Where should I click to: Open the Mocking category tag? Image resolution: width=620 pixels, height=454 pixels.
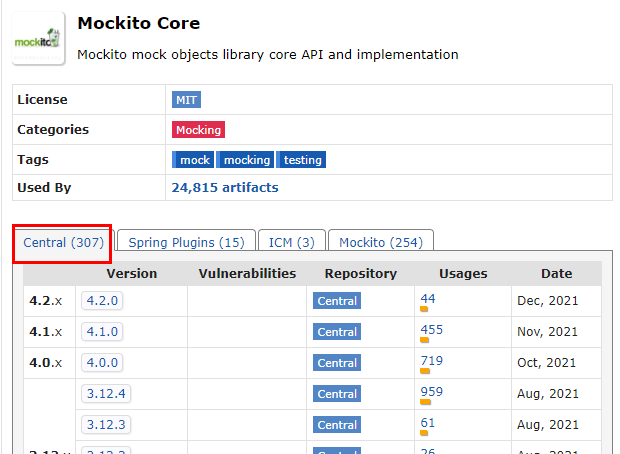point(198,130)
